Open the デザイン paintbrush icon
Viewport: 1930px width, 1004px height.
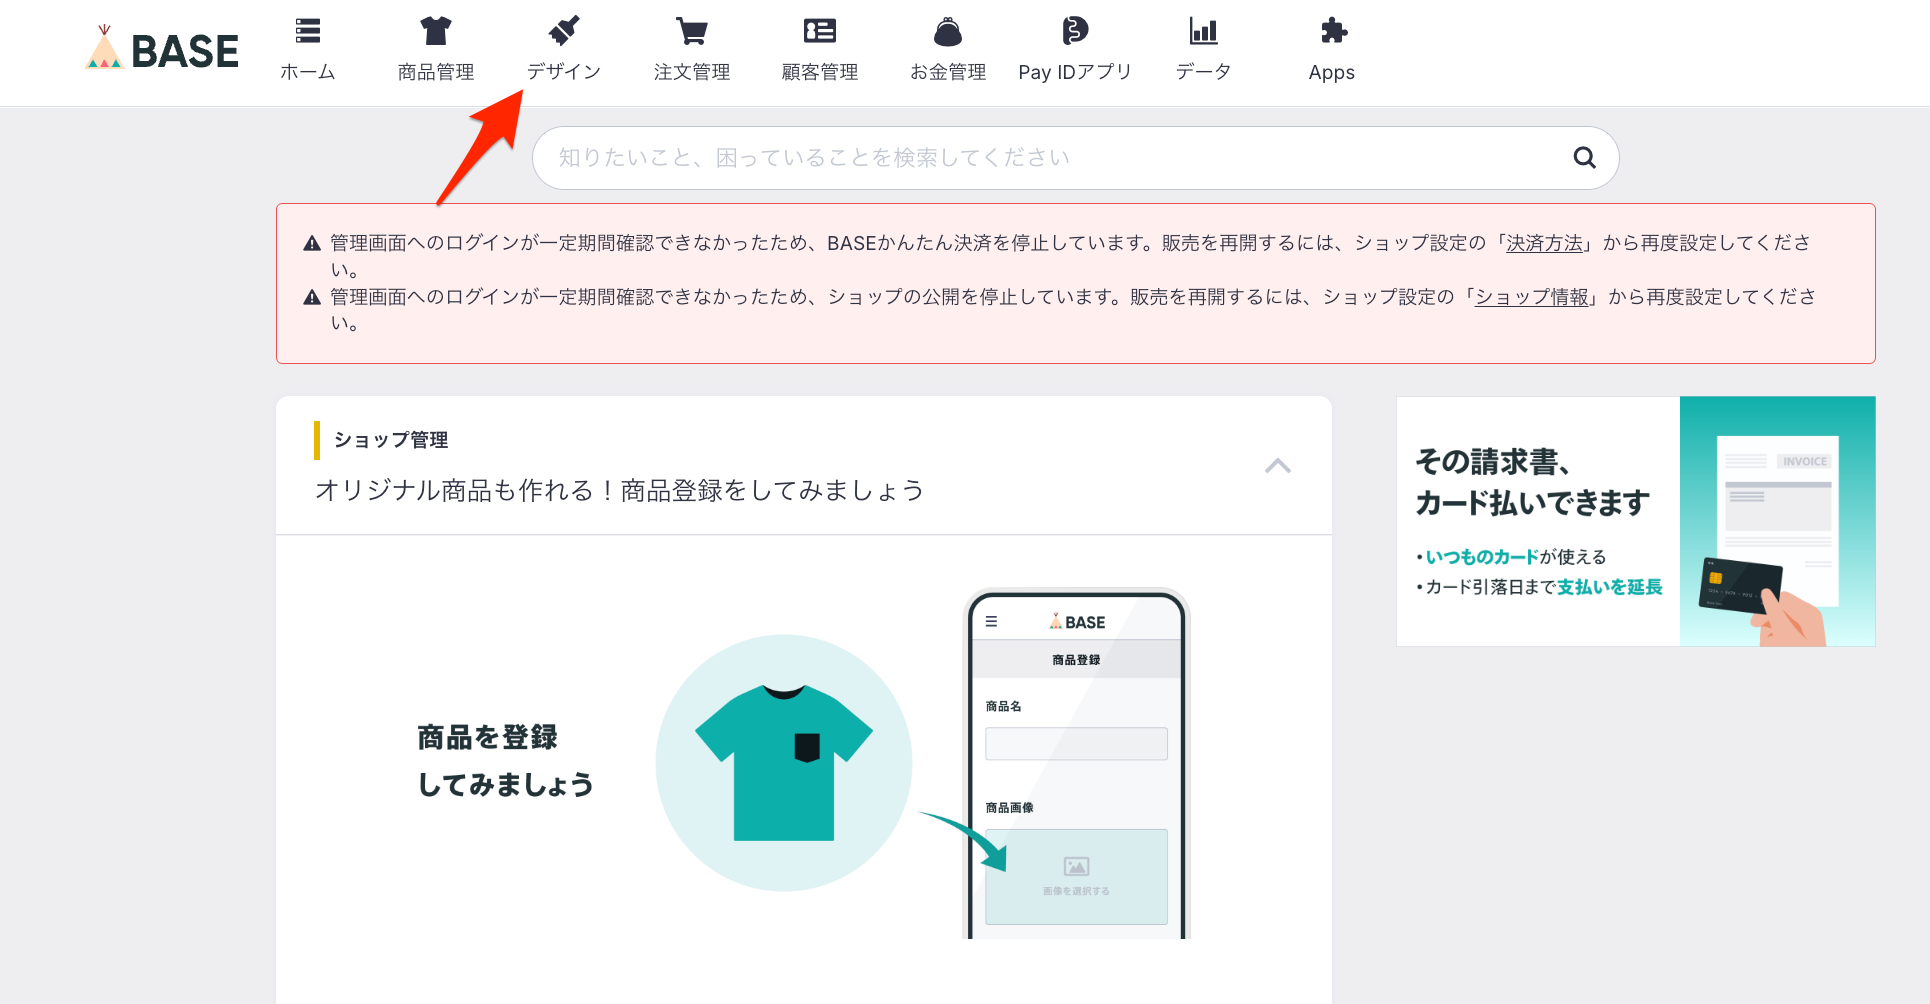pos(564,31)
